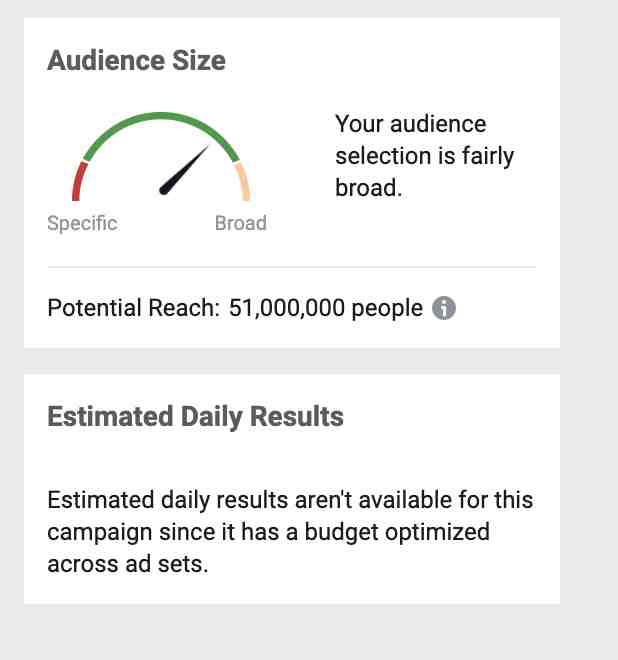This screenshot has width=618, height=660.
Task: Click 'Your audience' text line
Action: [410, 124]
